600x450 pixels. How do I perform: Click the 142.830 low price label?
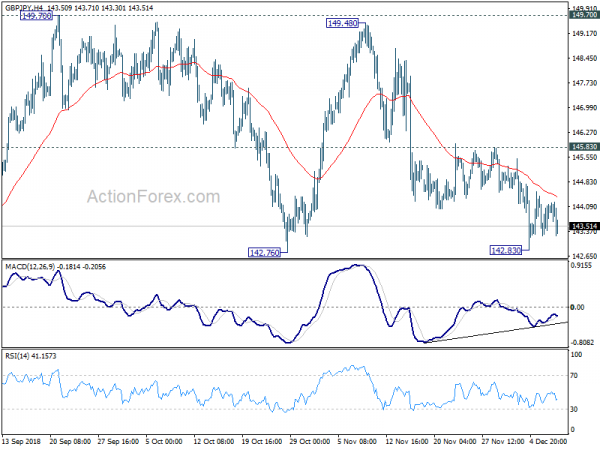506,251
